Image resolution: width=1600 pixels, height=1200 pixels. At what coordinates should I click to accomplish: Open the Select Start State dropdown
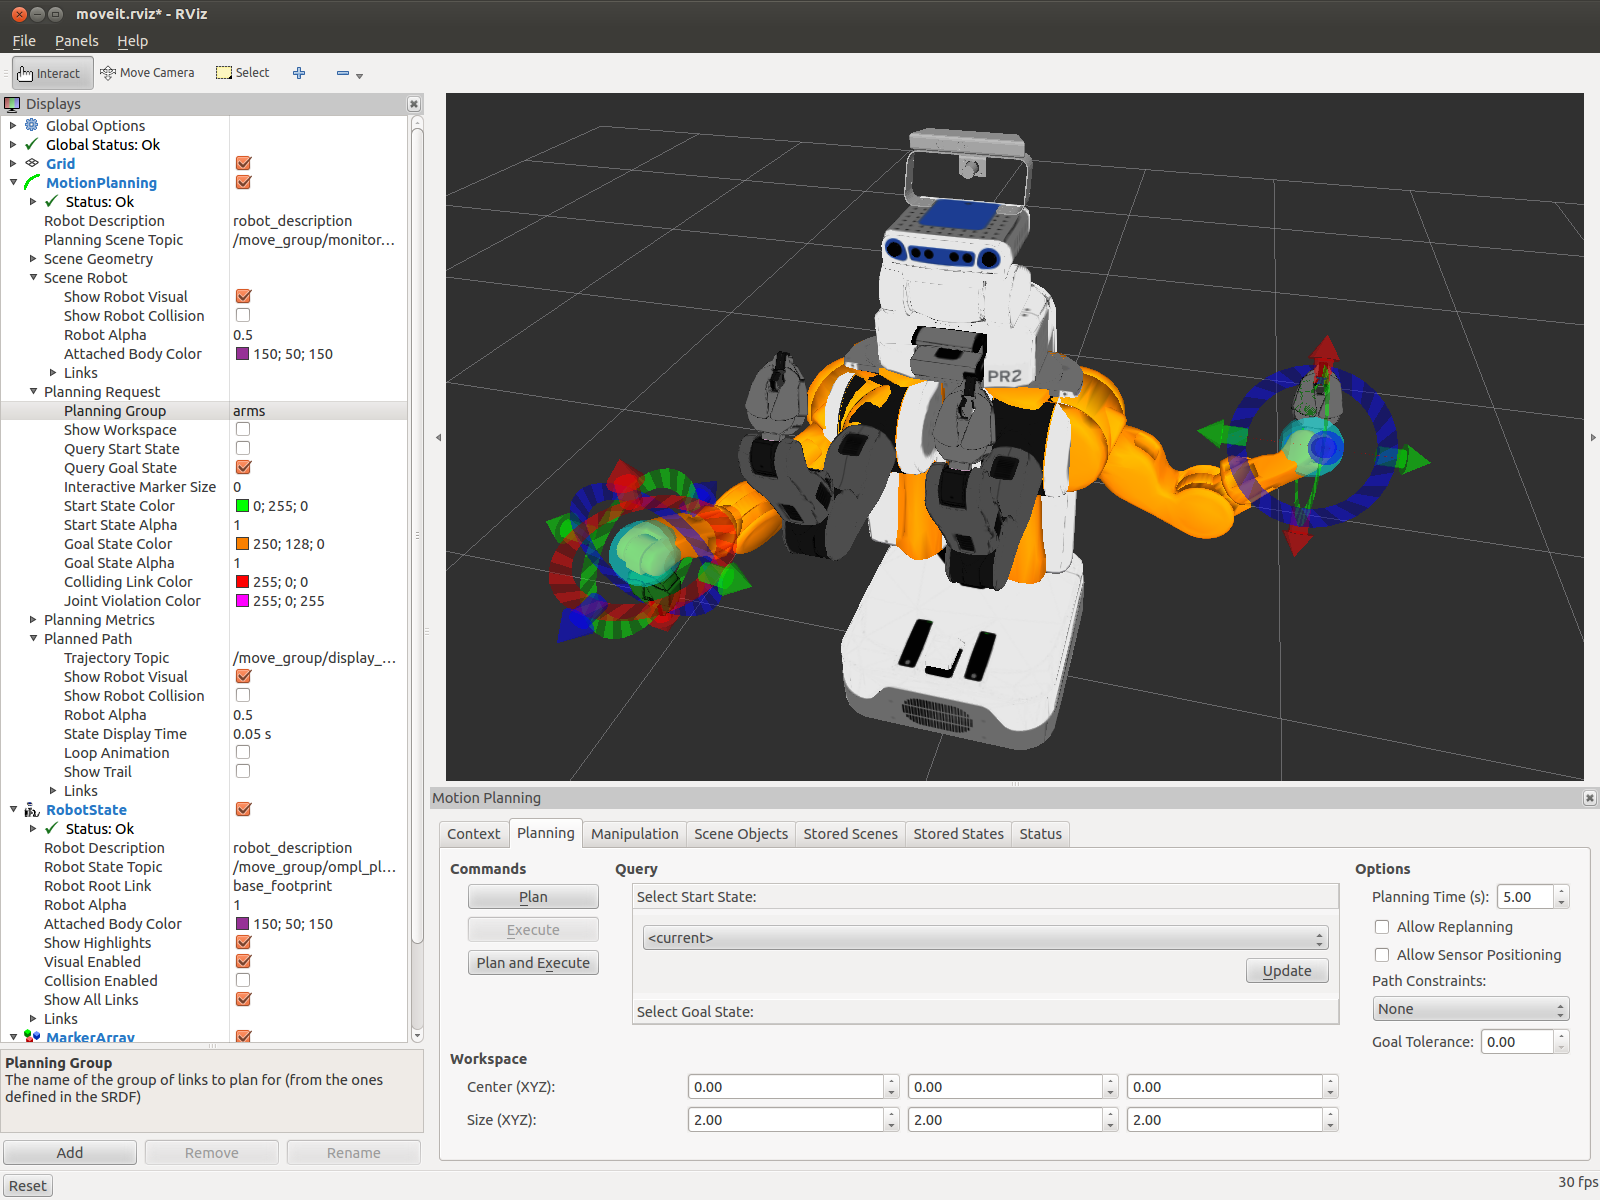point(985,938)
